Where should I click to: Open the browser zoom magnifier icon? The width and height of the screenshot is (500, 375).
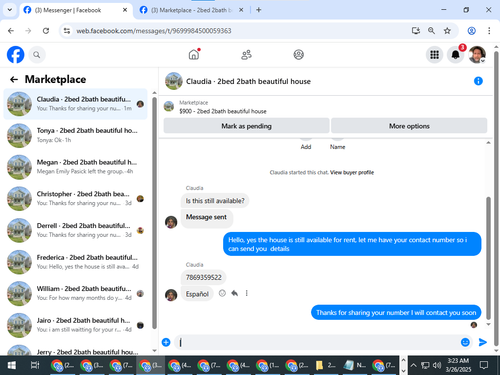point(431,31)
